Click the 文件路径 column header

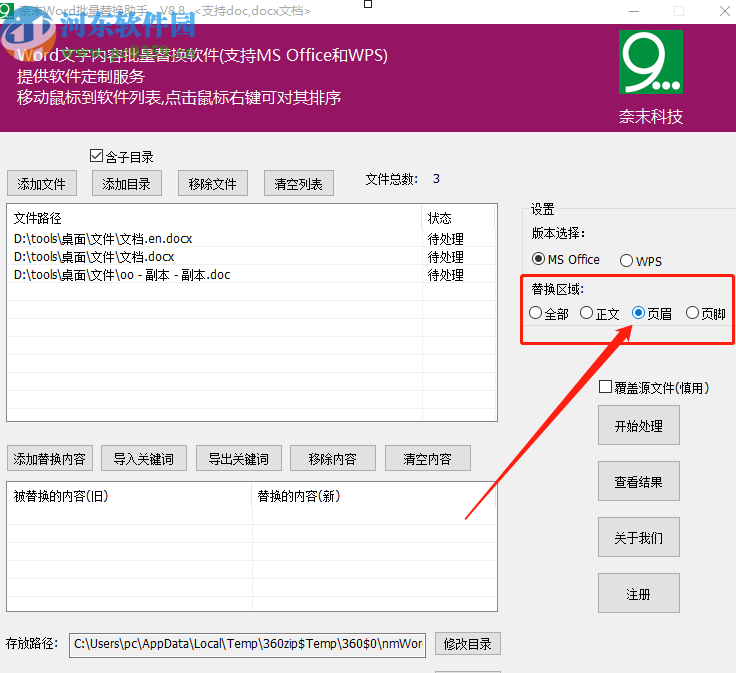215,218
